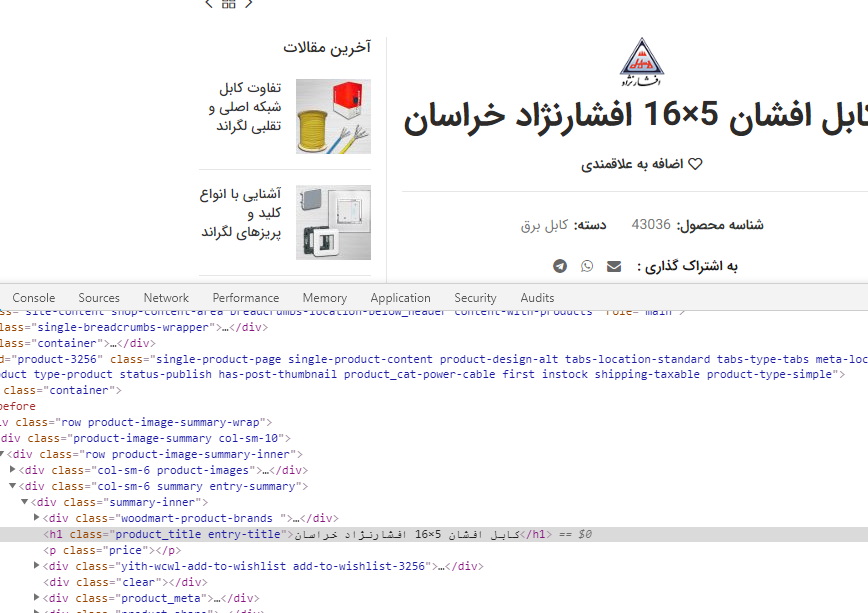
Task: Collapse the row product-image-summary-inner div
Action: coord(2,454)
